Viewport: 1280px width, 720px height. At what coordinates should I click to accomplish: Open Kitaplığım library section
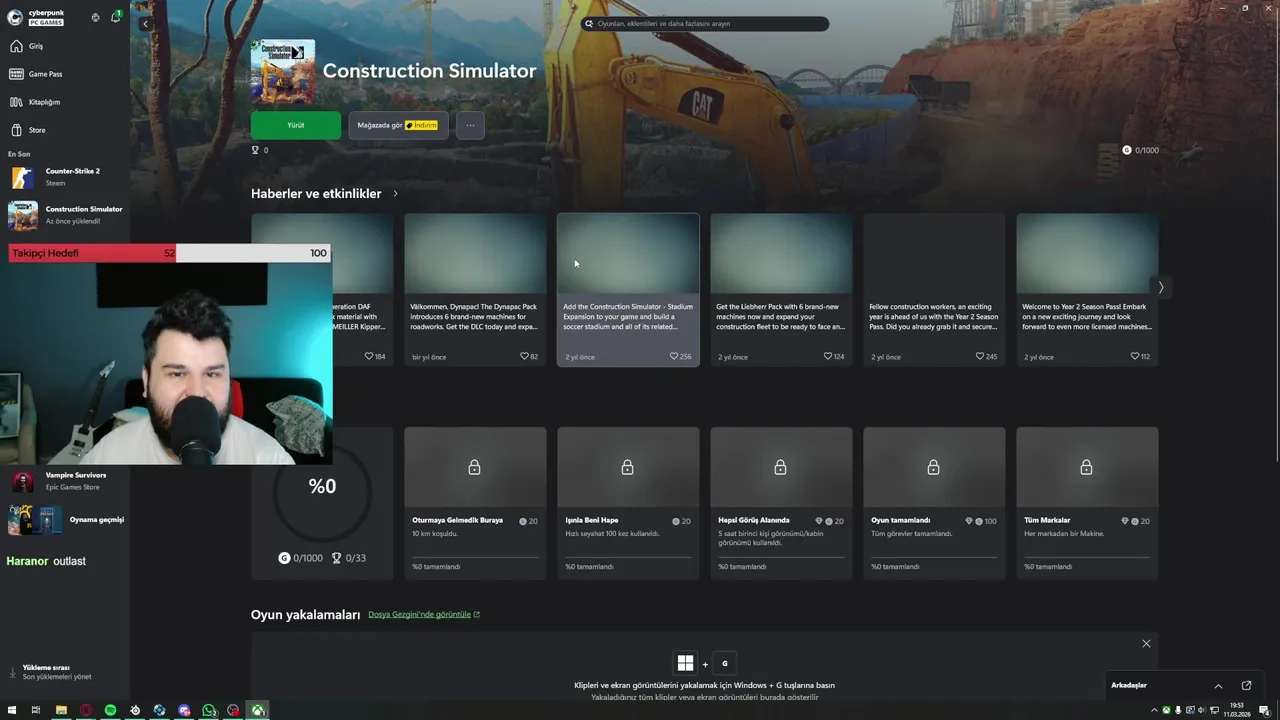tap(64, 102)
